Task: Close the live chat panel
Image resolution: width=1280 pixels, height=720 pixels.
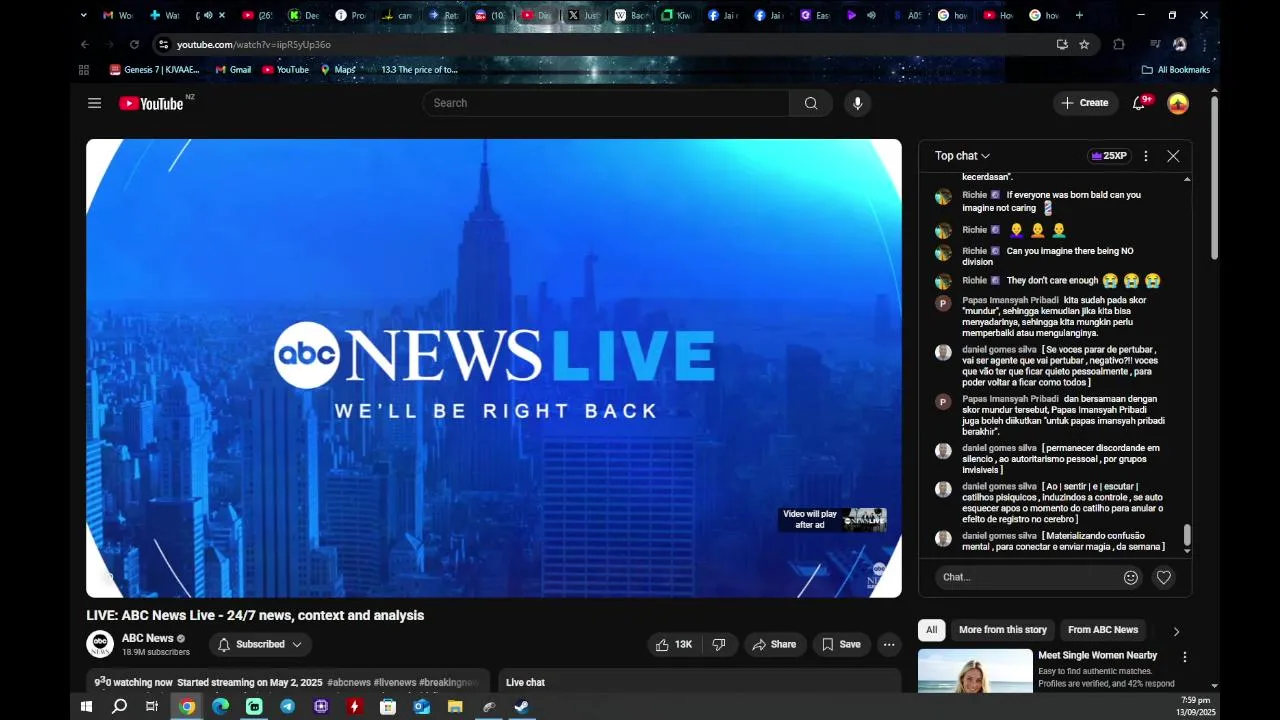Action: (x=1173, y=156)
